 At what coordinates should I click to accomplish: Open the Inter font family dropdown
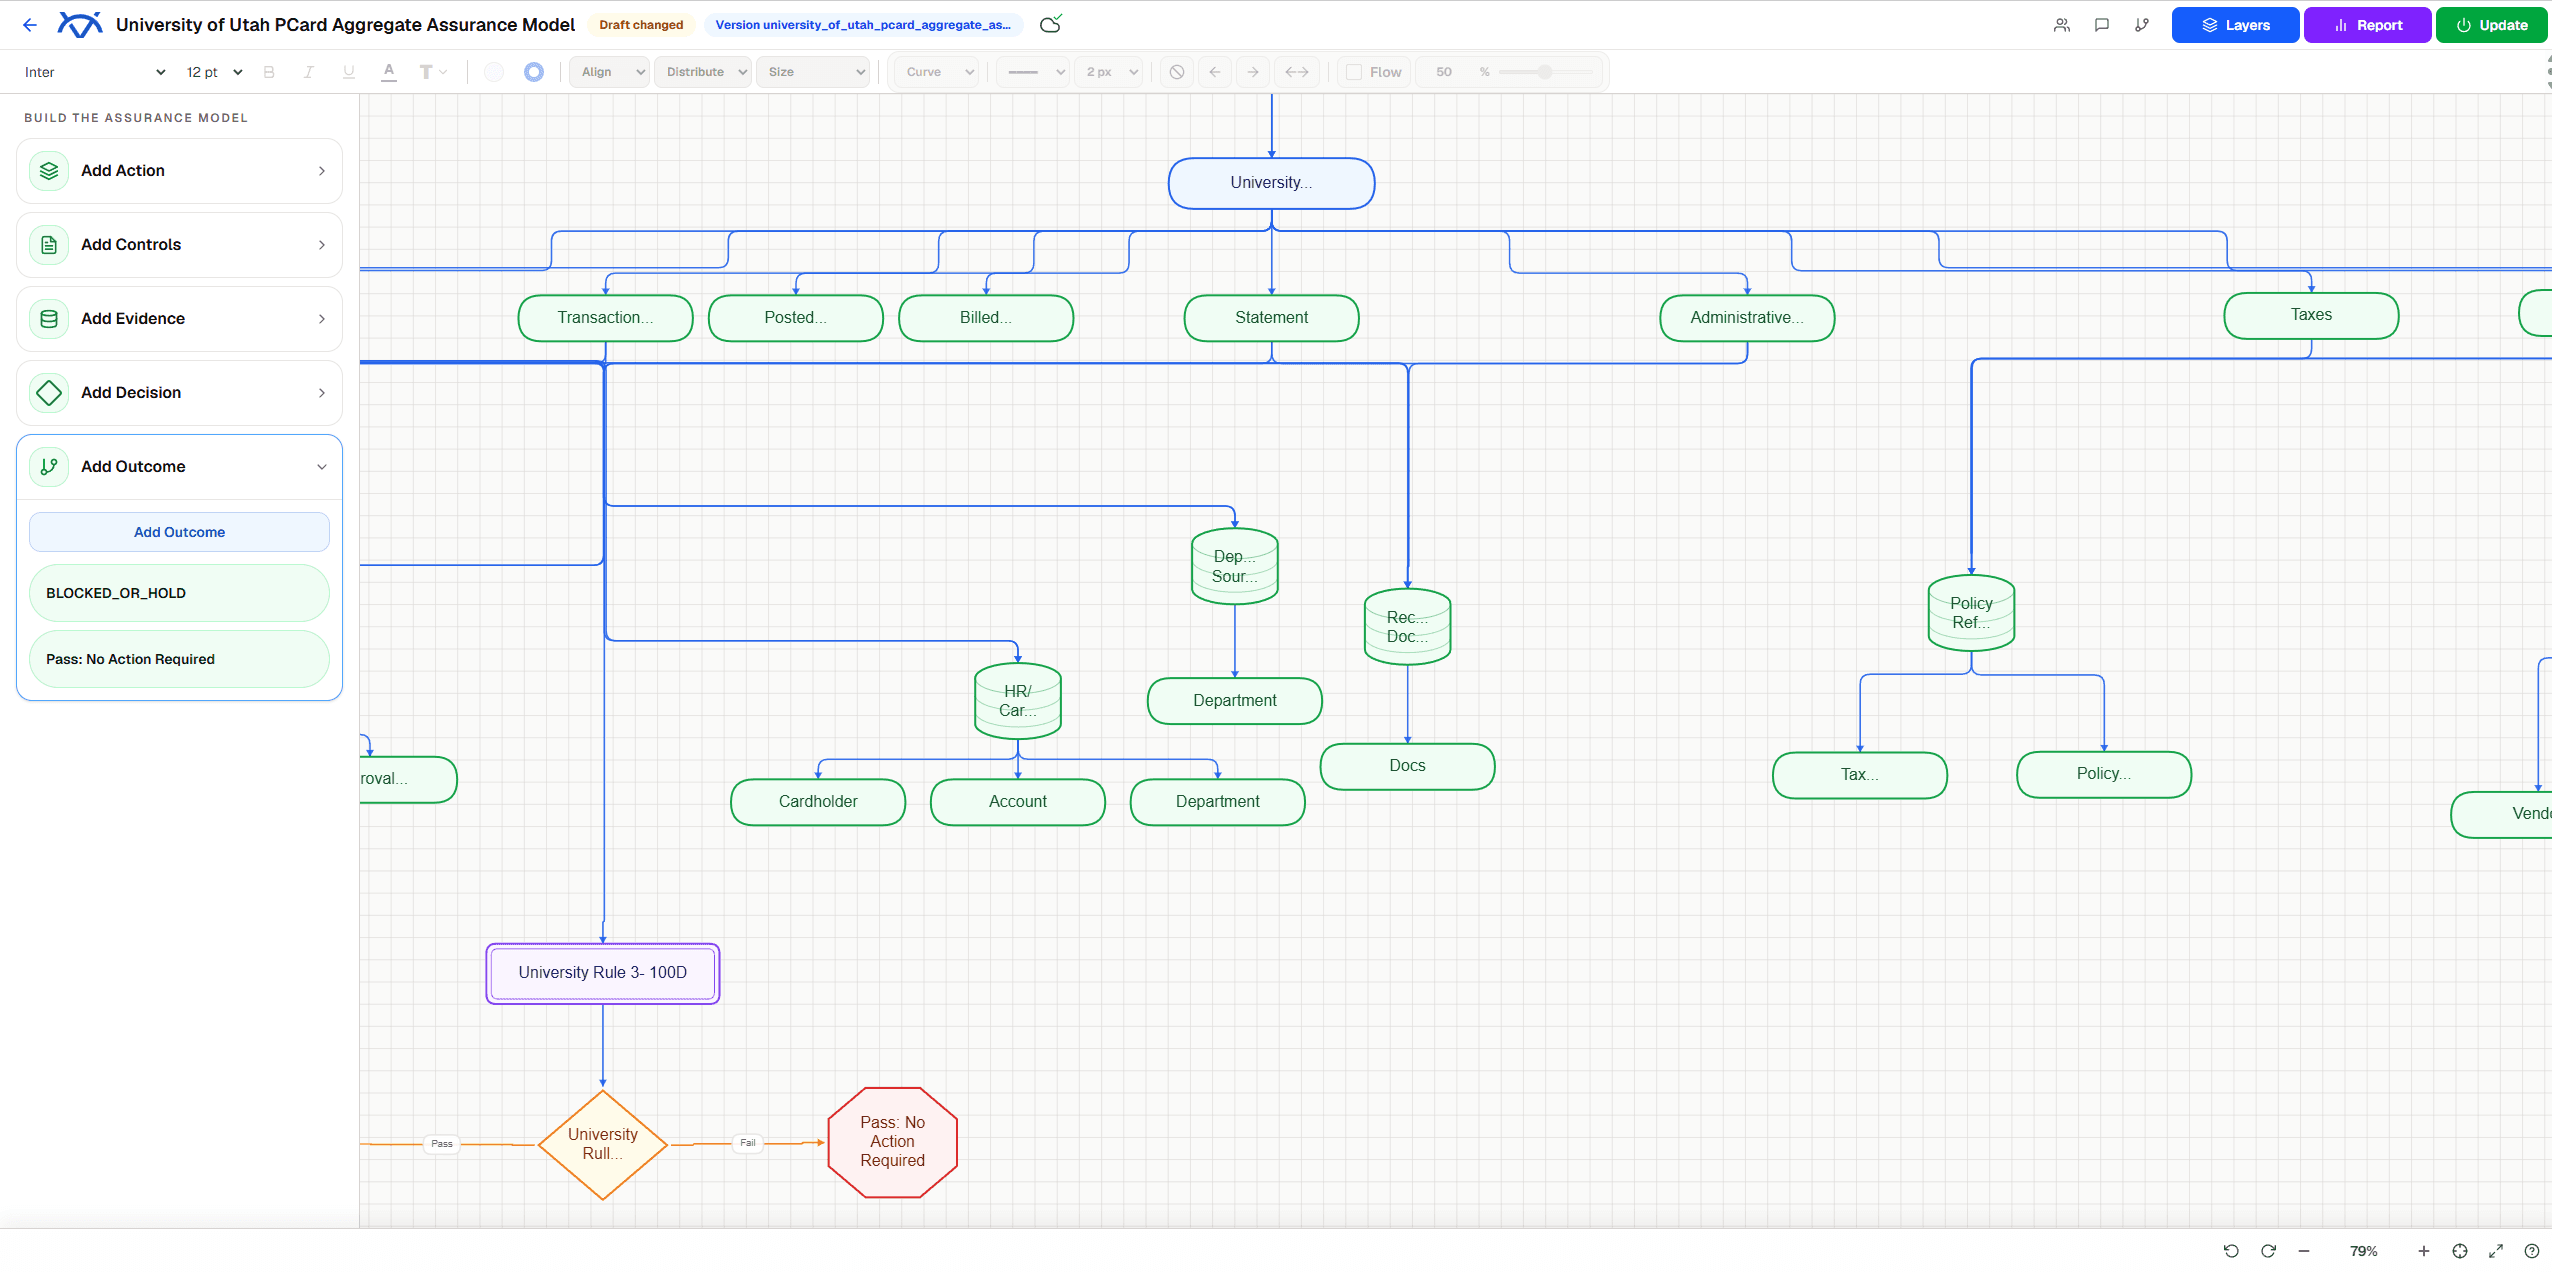pos(93,72)
